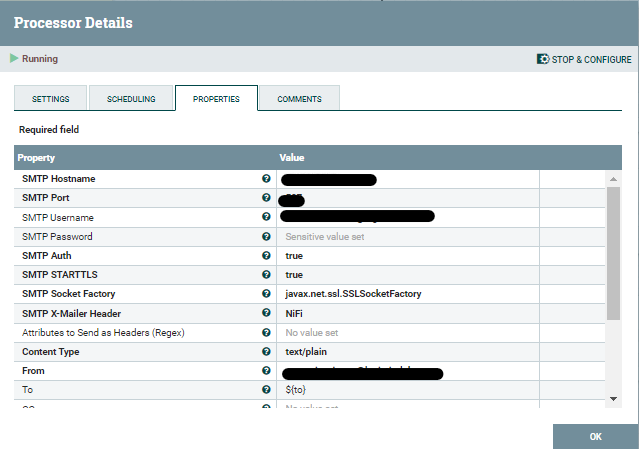Select the 'SMTP Port' property name

[46, 198]
